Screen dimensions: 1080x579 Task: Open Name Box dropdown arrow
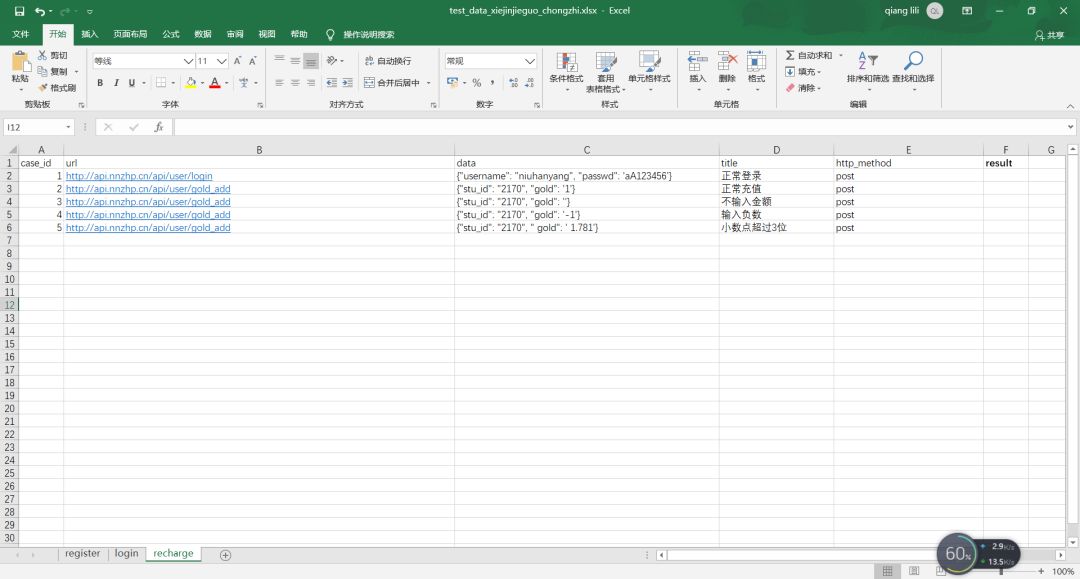pos(68,127)
